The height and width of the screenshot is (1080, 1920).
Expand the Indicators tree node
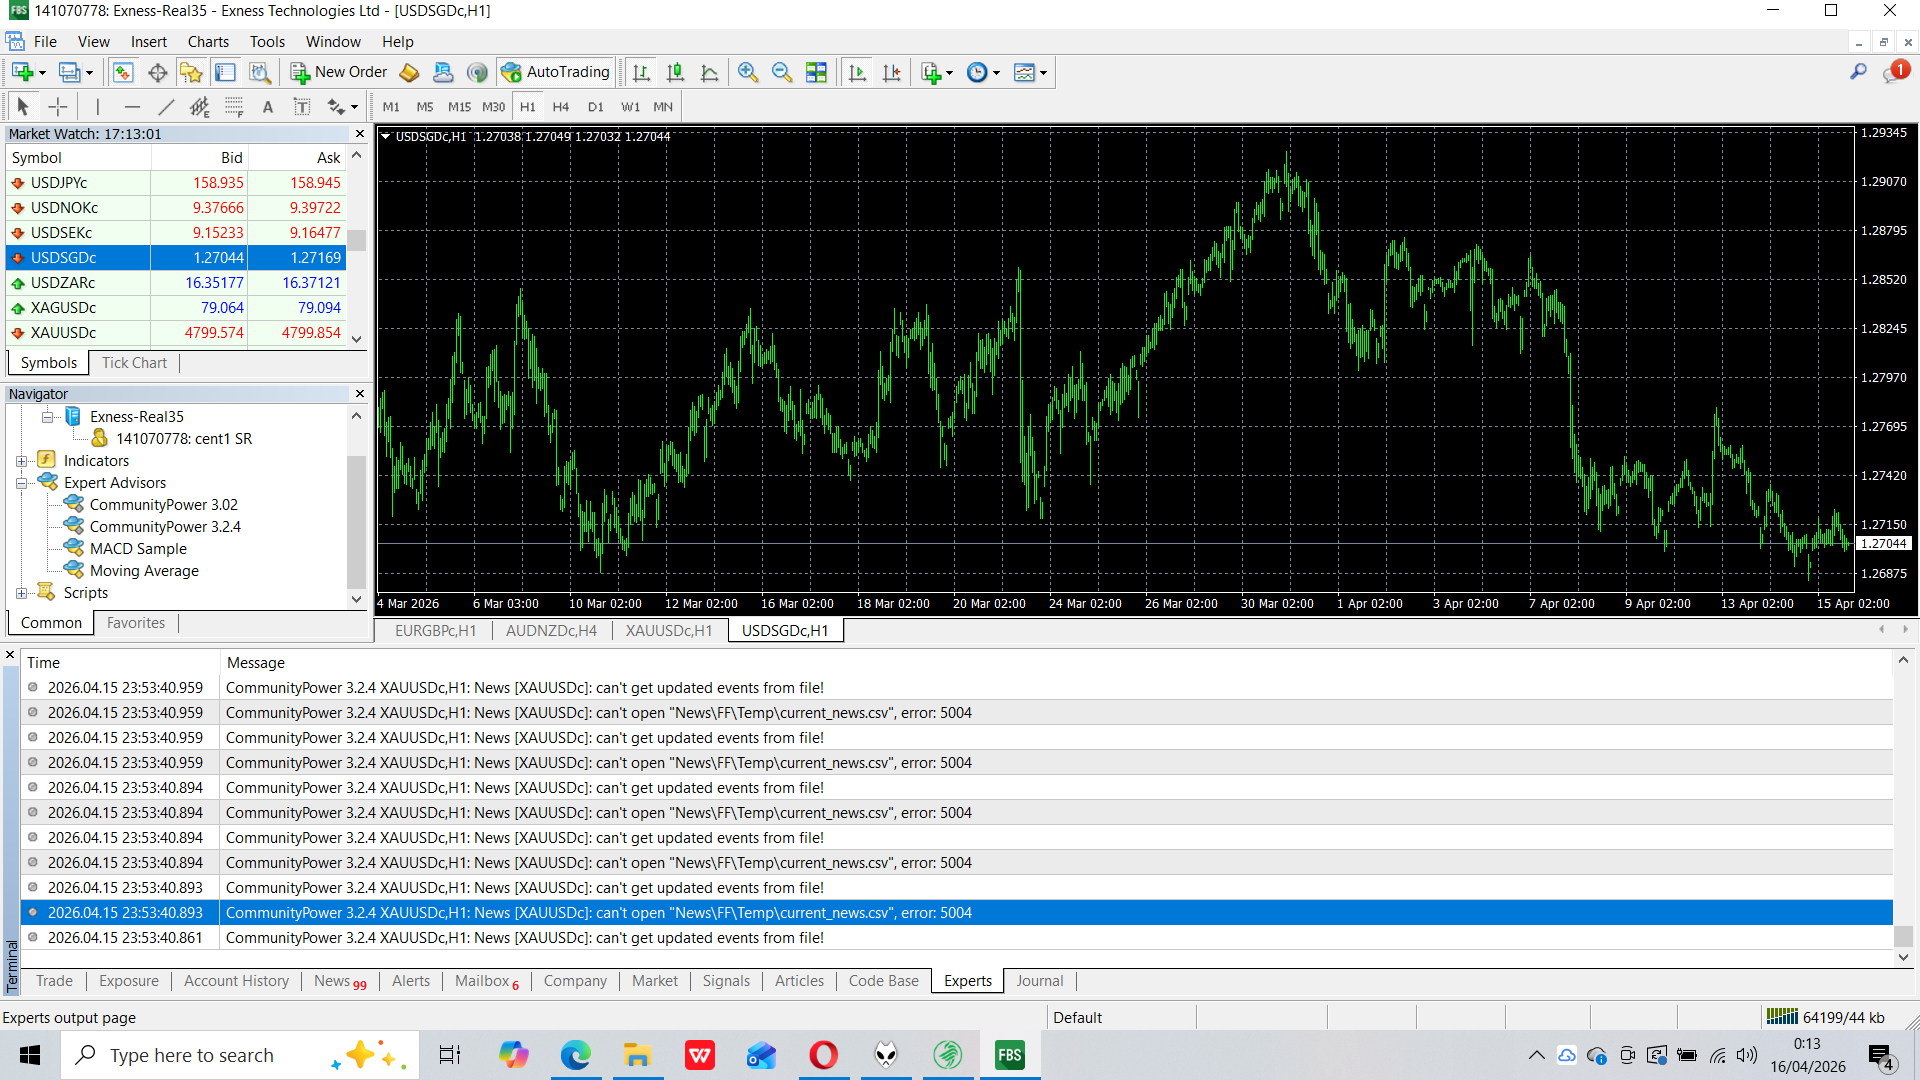tap(21, 461)
